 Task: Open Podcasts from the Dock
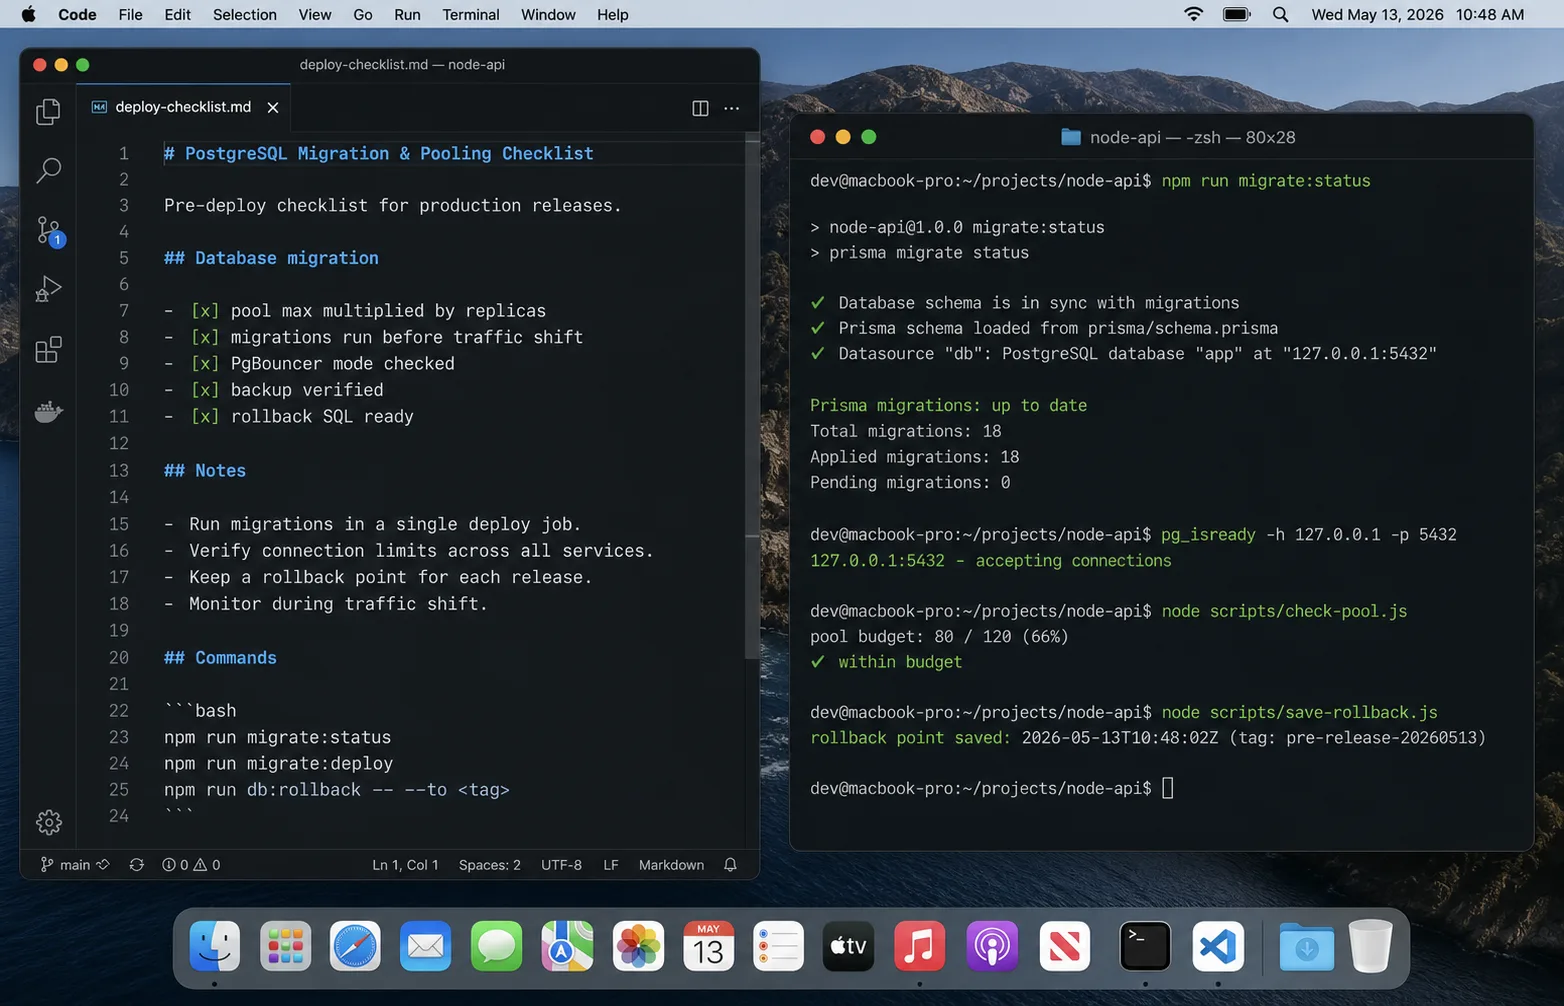click(x=992, y=946)
